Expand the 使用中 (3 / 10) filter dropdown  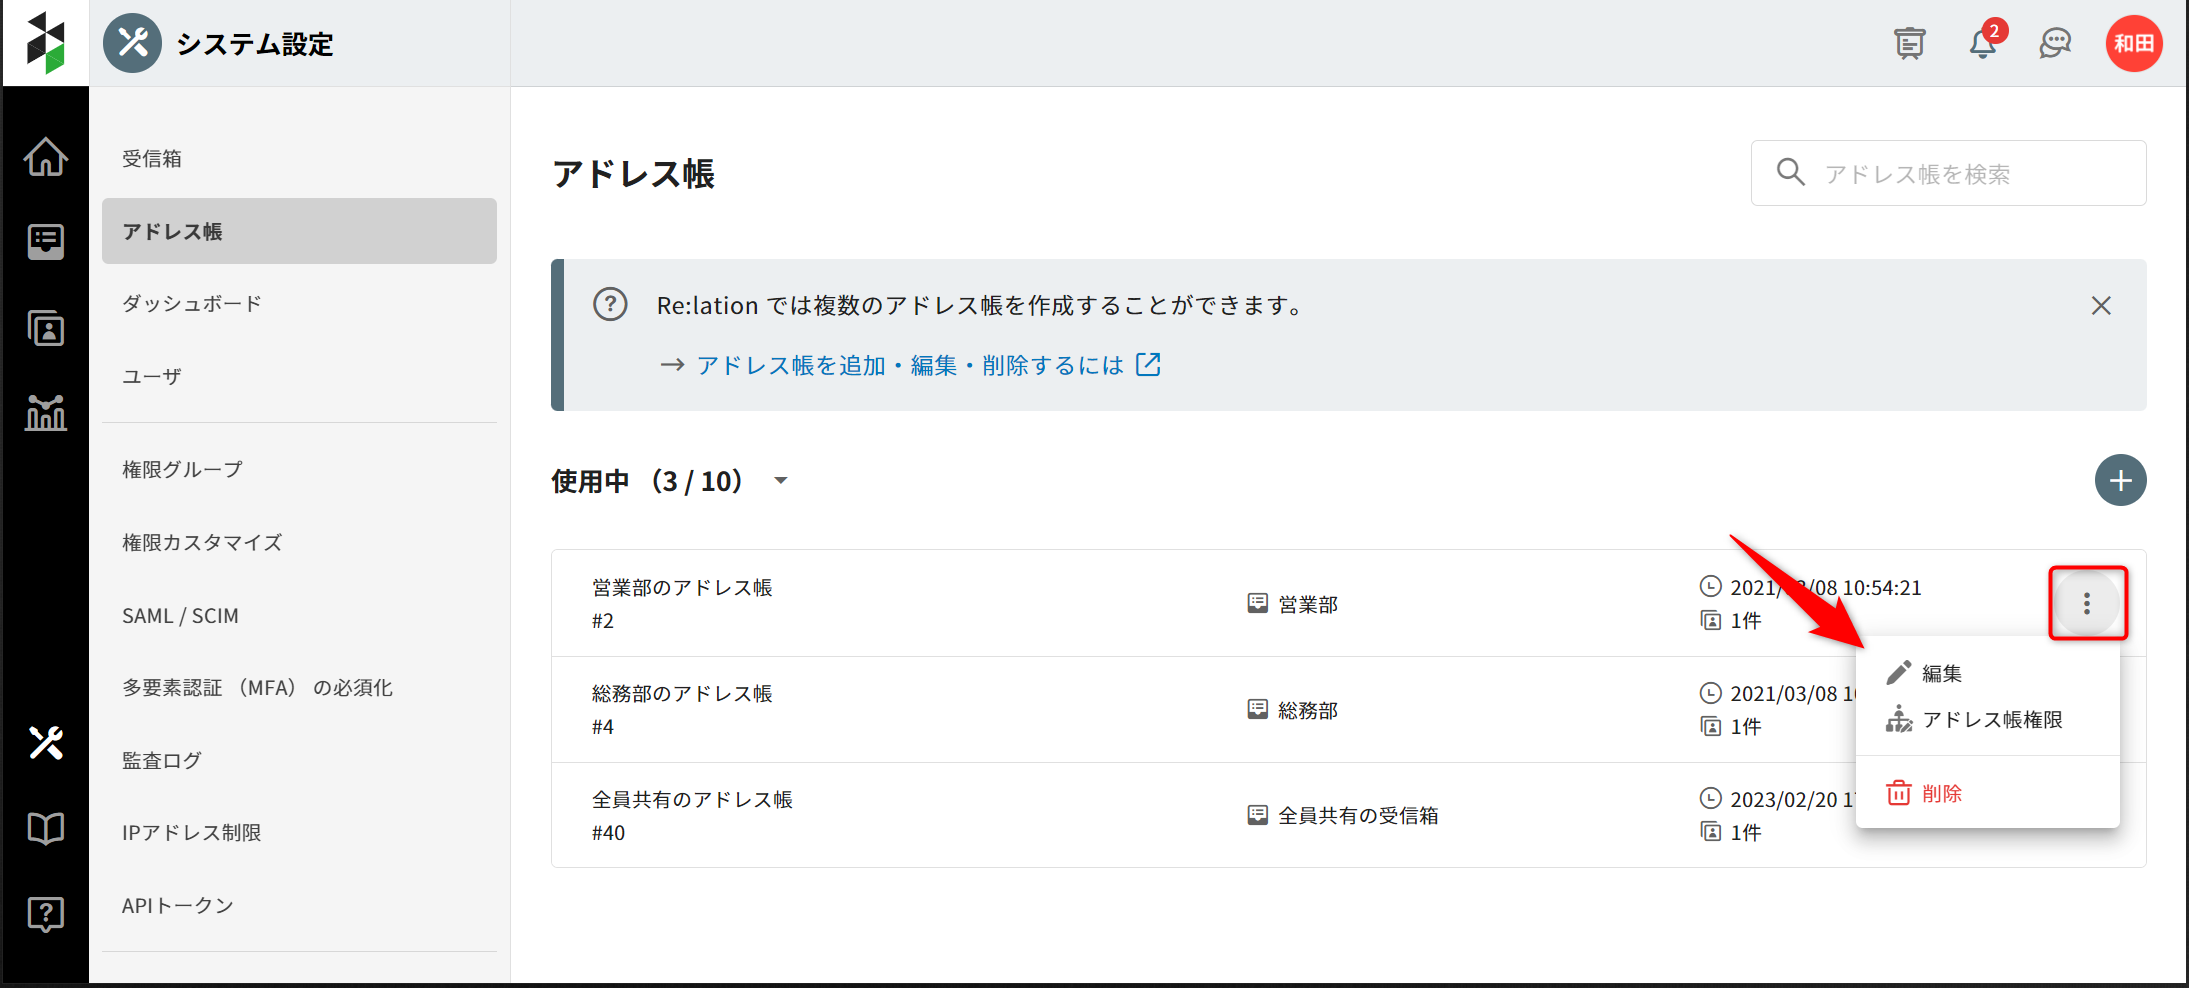[x=781, y=481]
